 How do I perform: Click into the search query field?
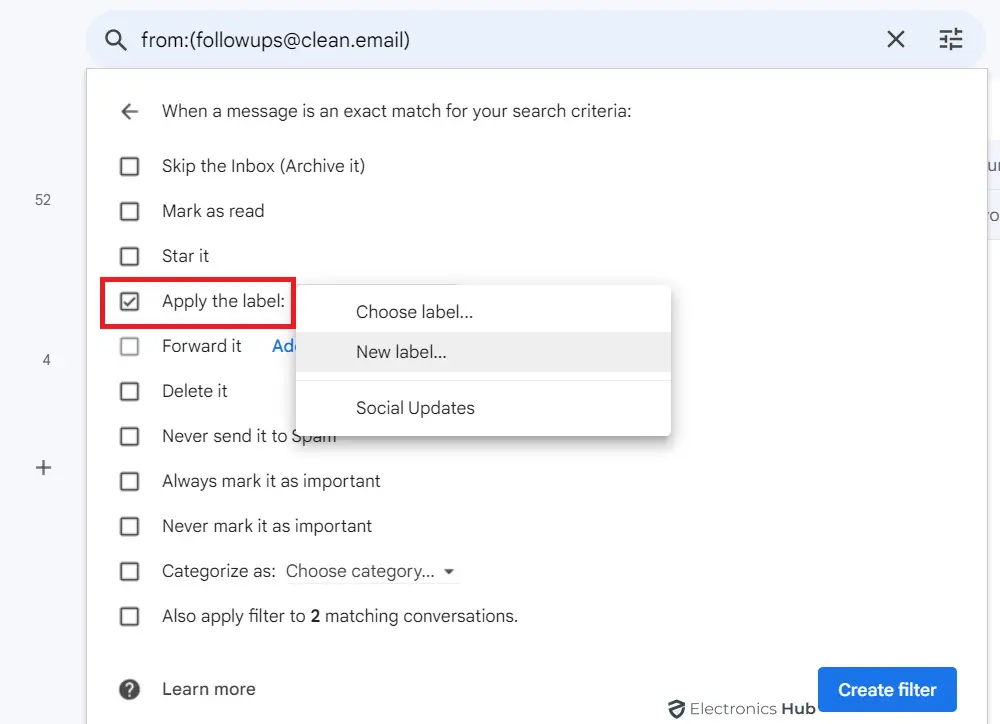click(x=500, y=40)
